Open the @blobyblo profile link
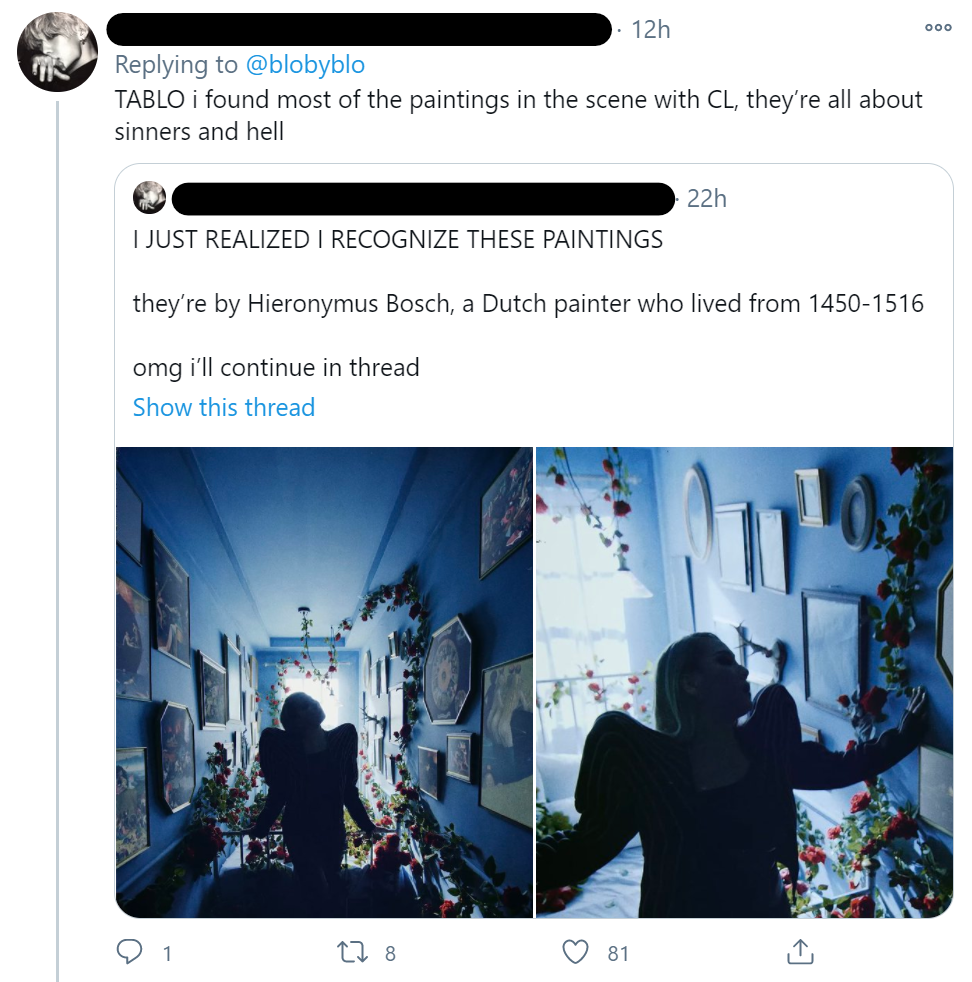This screenshot has width=972, height=982. pyautogui.click(x=305, y=65)
